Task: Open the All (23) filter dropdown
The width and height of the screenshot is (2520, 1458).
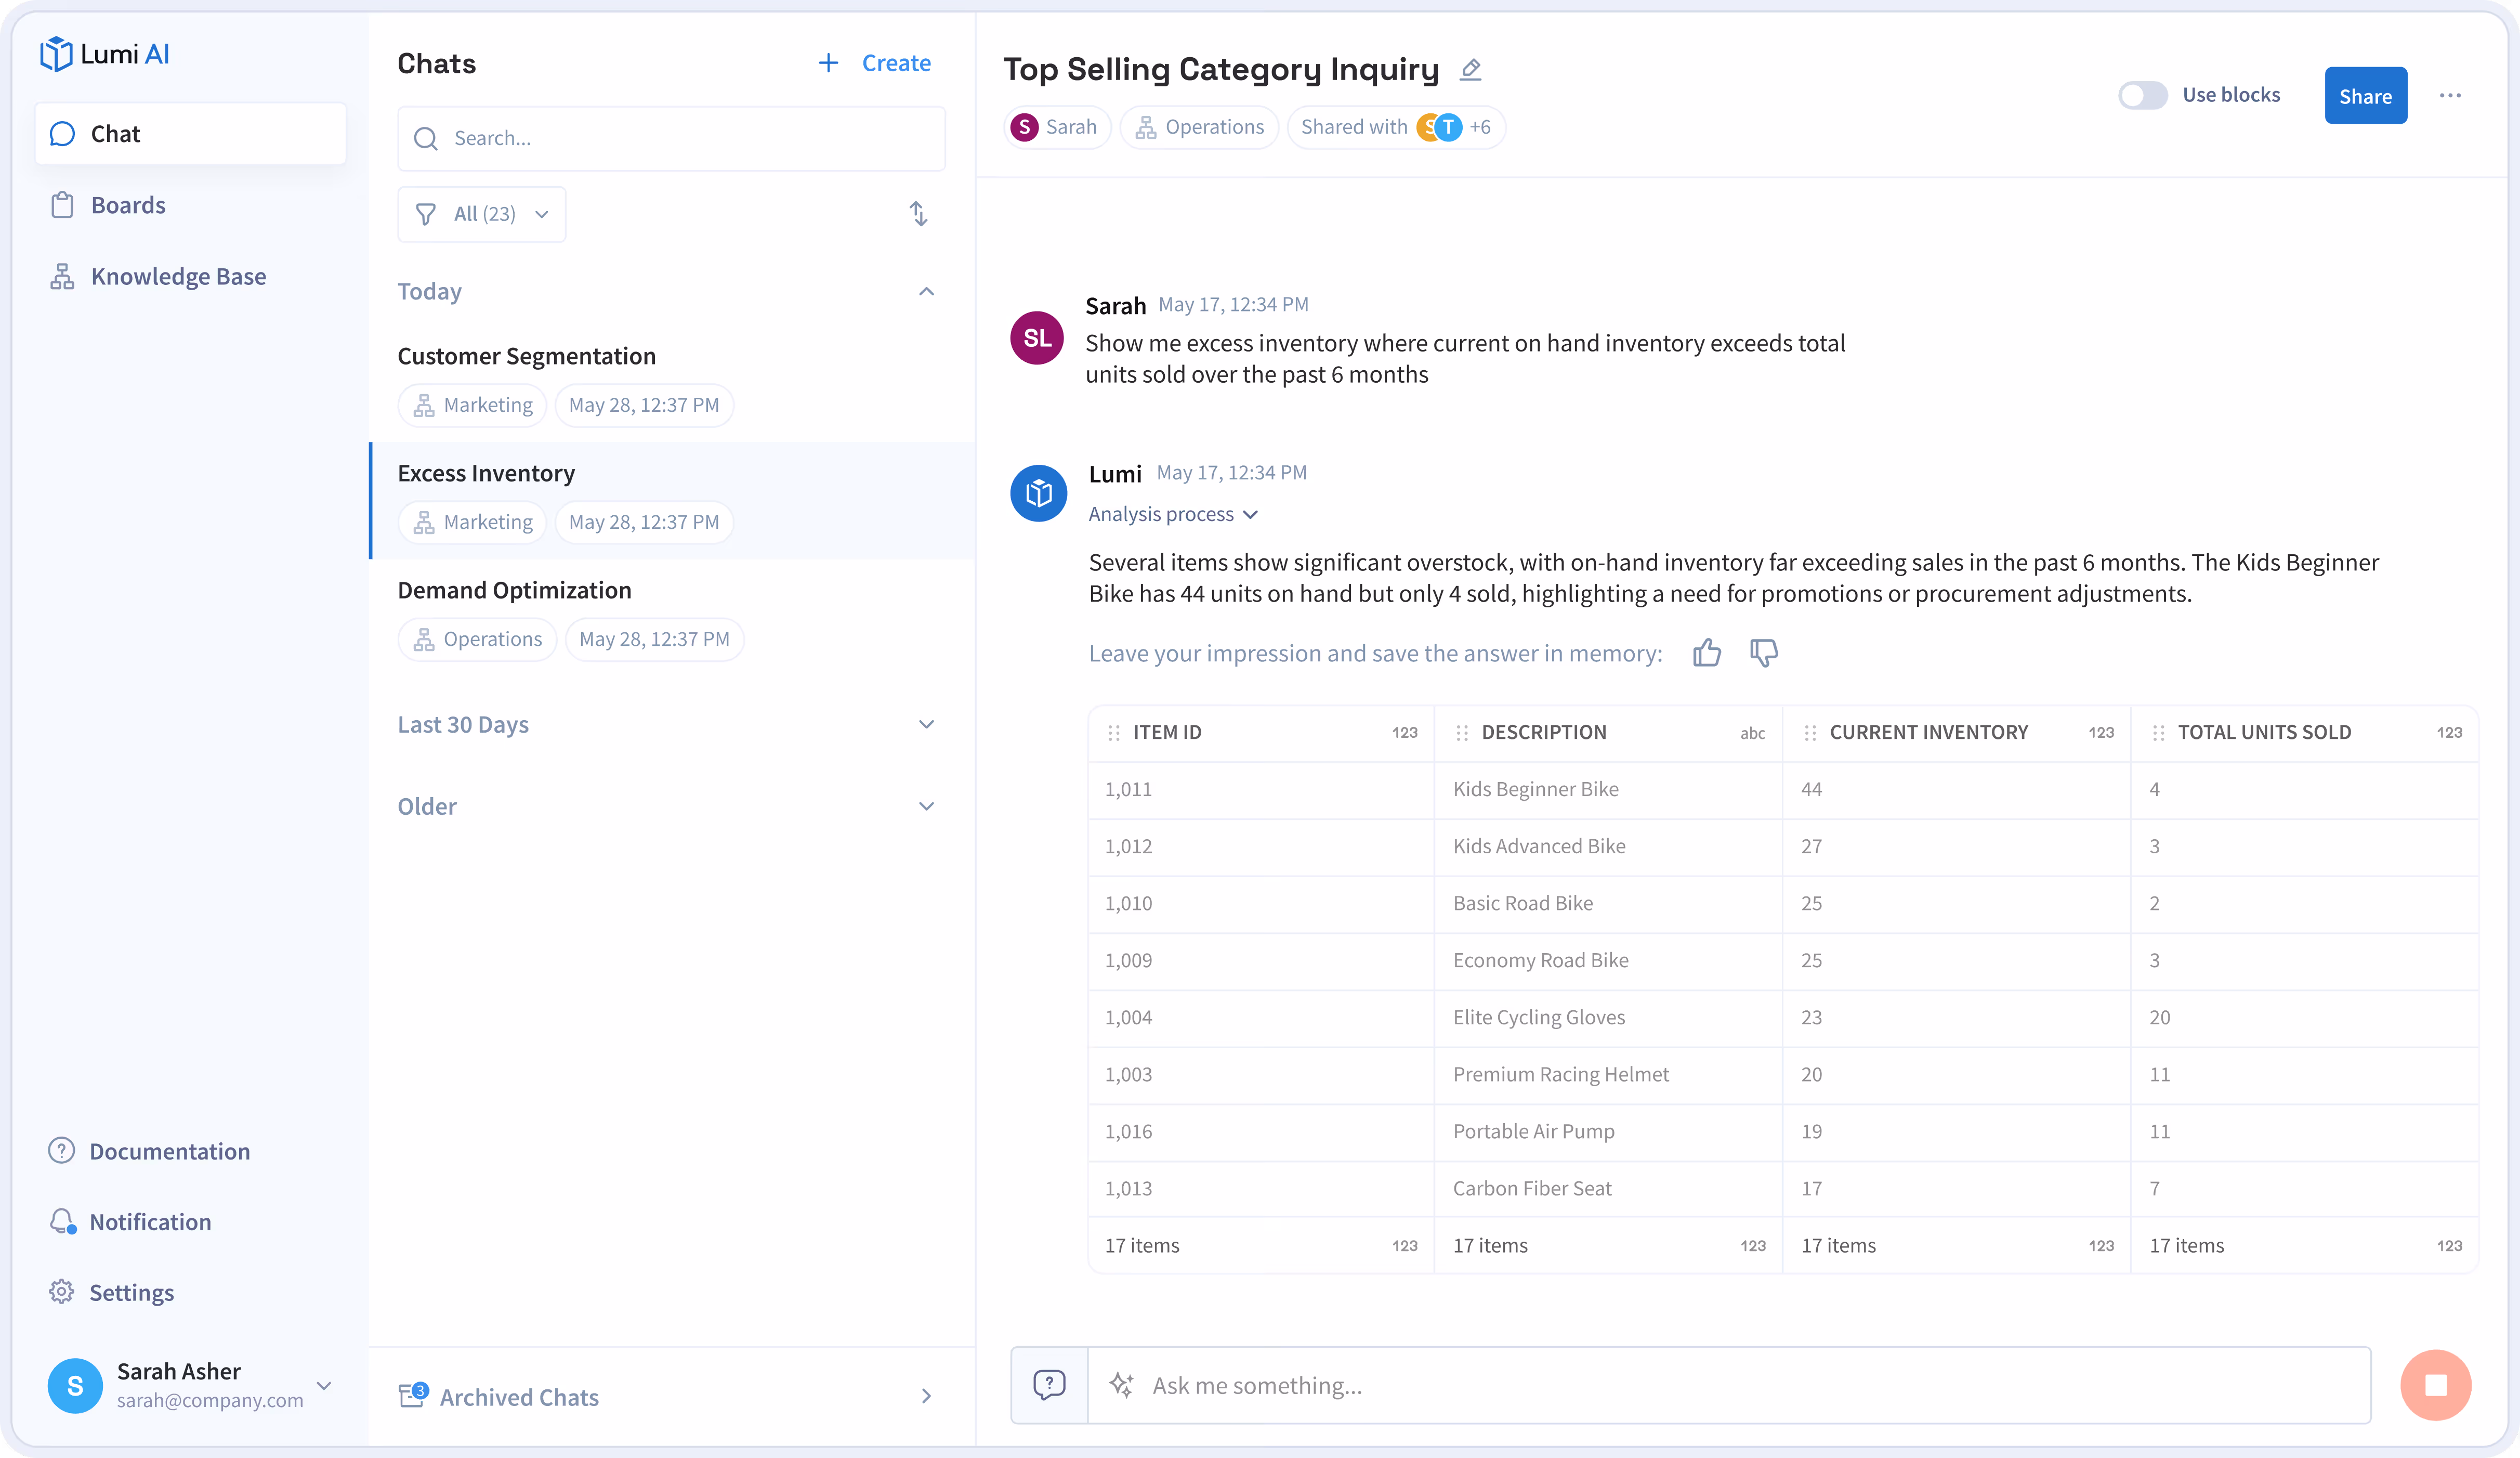Action: pyautogui.click(x=482, y=214)
